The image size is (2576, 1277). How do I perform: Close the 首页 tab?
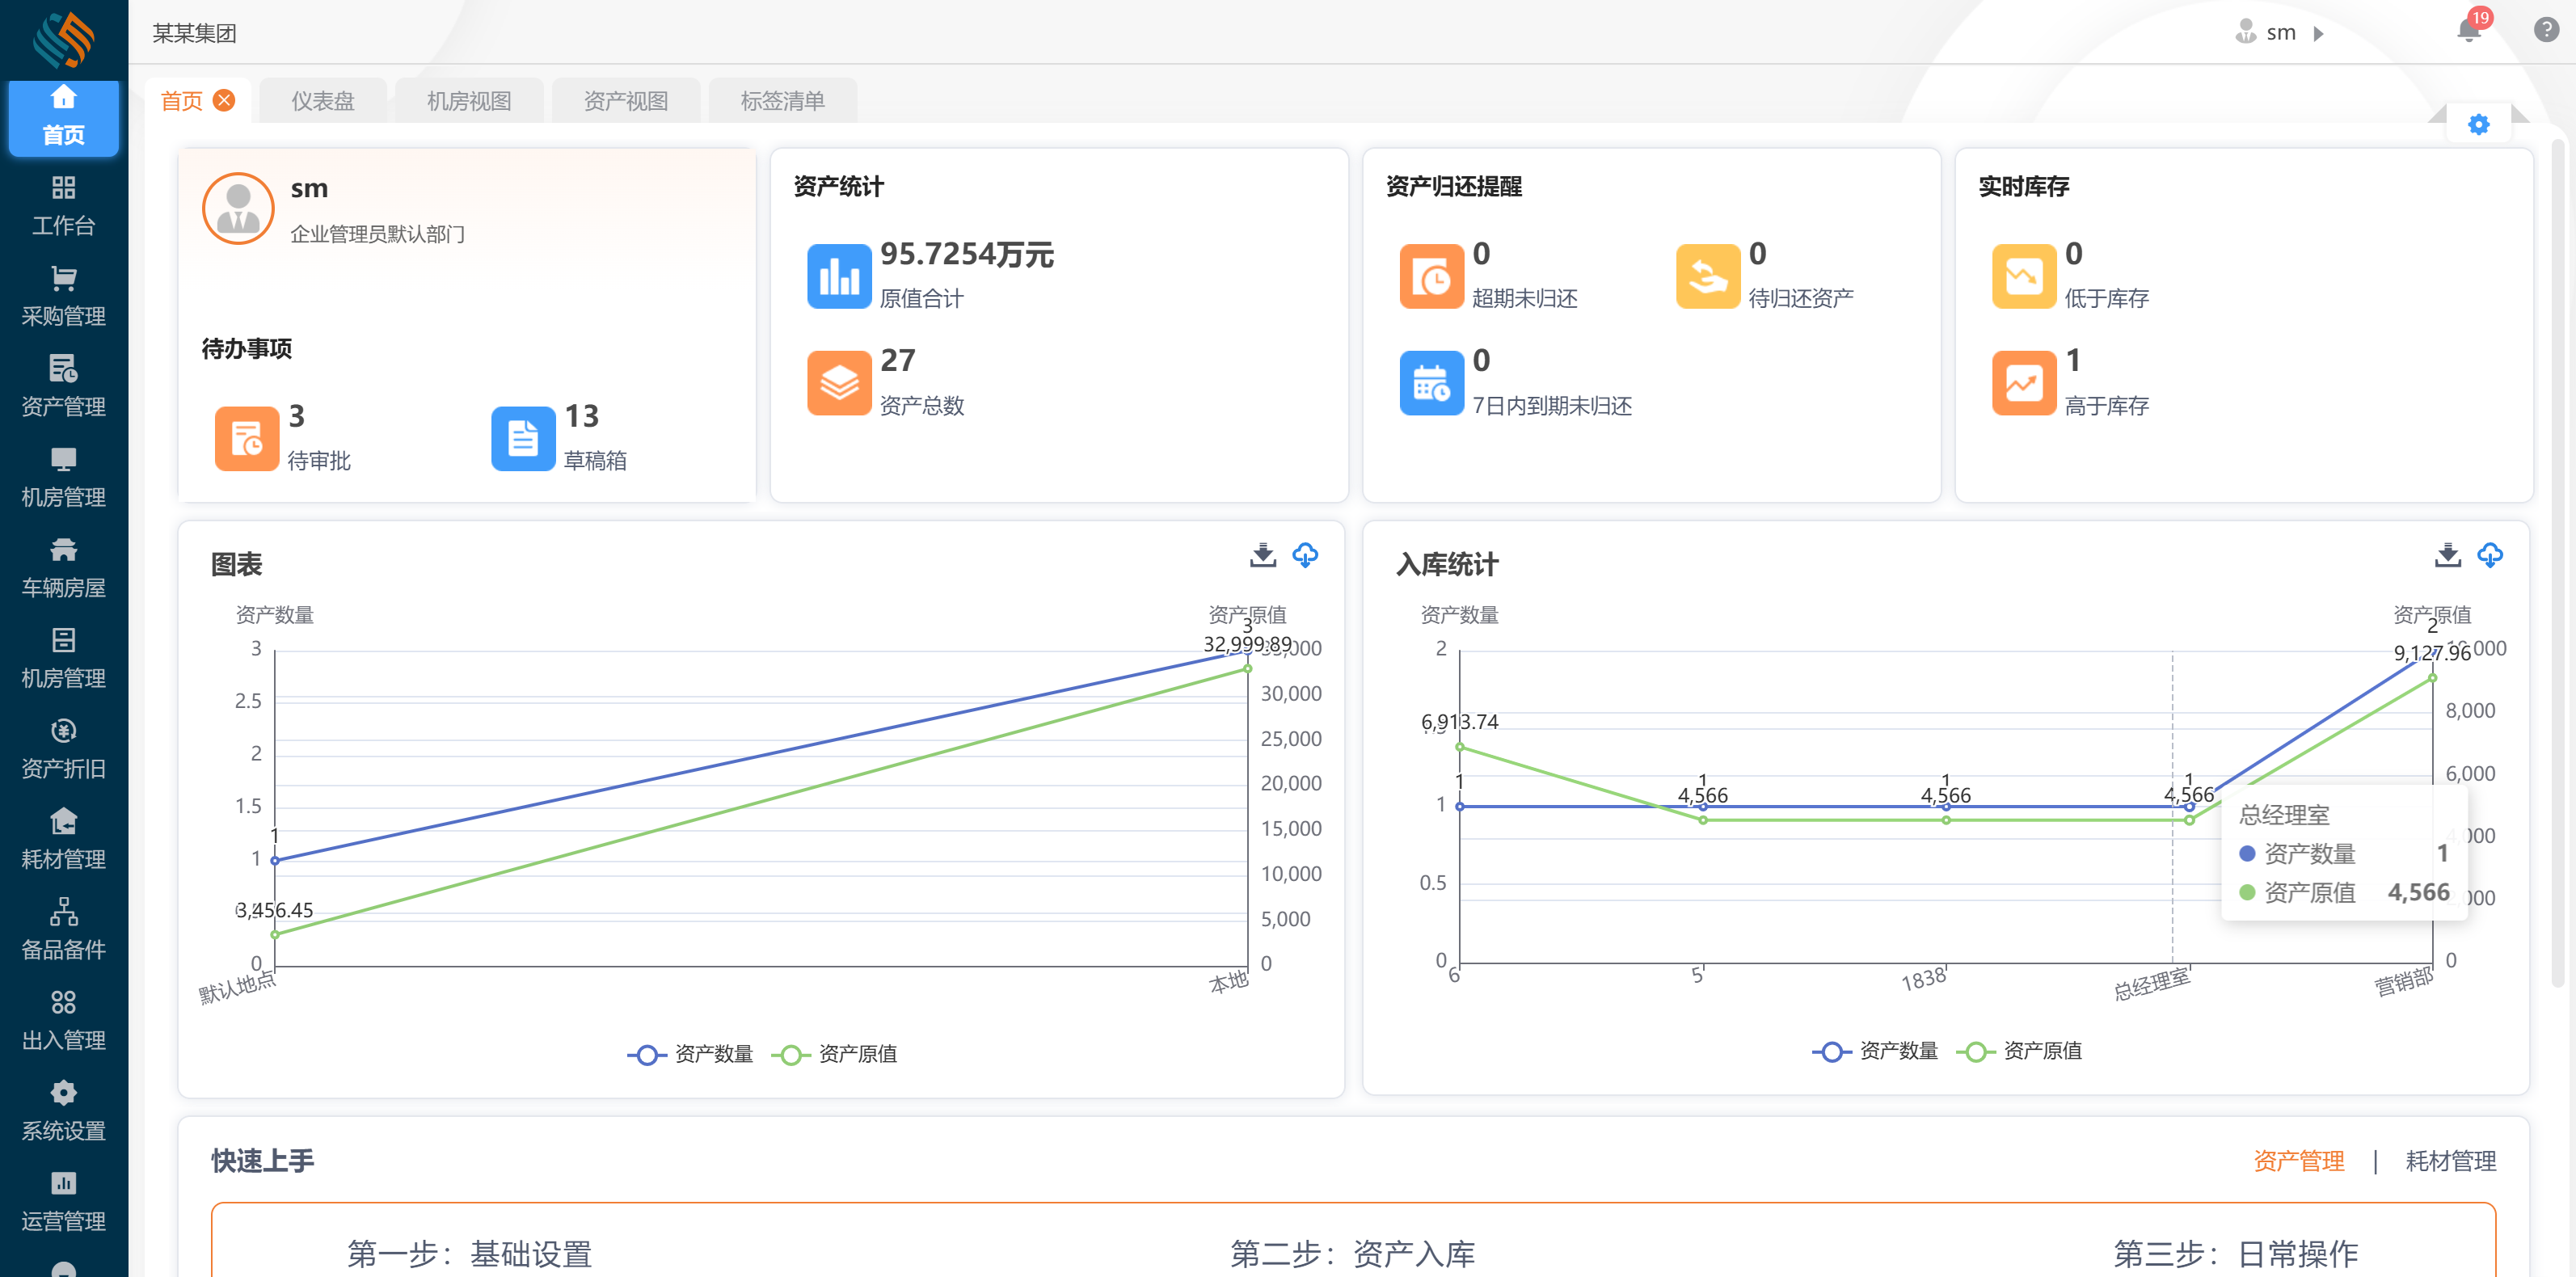[x=225, y=100]
